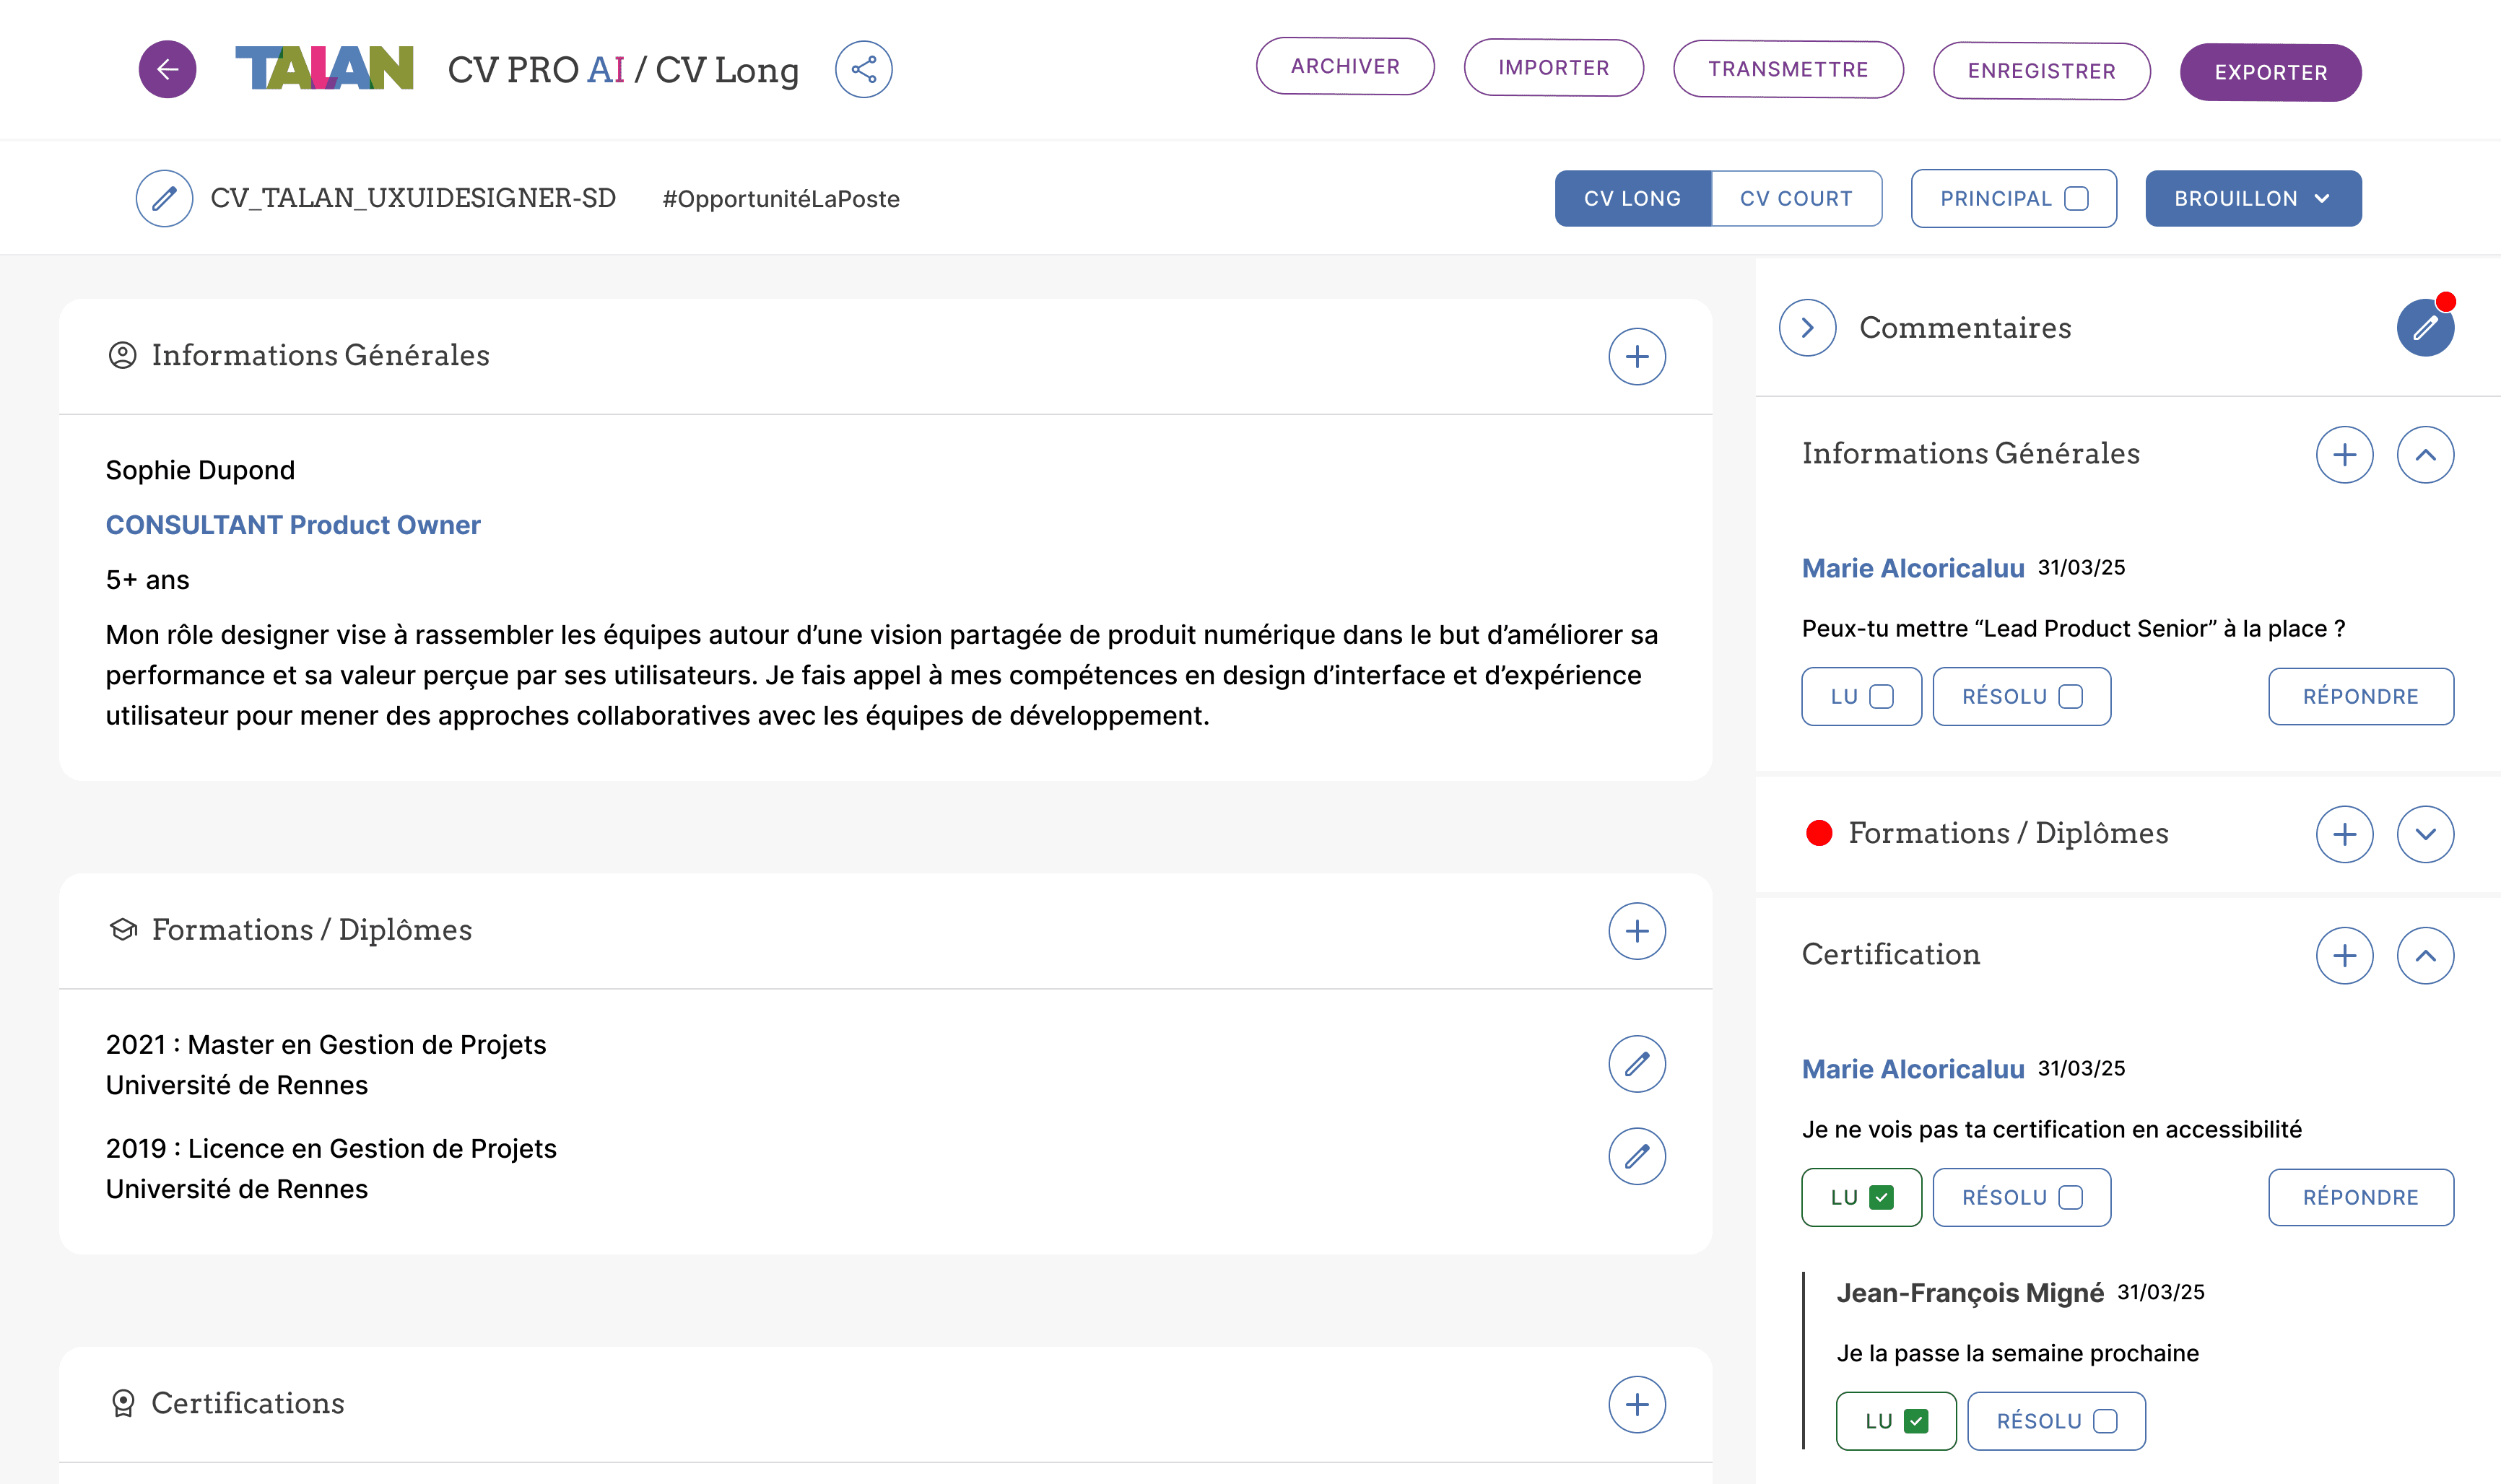Add item to Informations Générales CV section
Viewport: 2501px width, 1484px height.
point(1636,356)
